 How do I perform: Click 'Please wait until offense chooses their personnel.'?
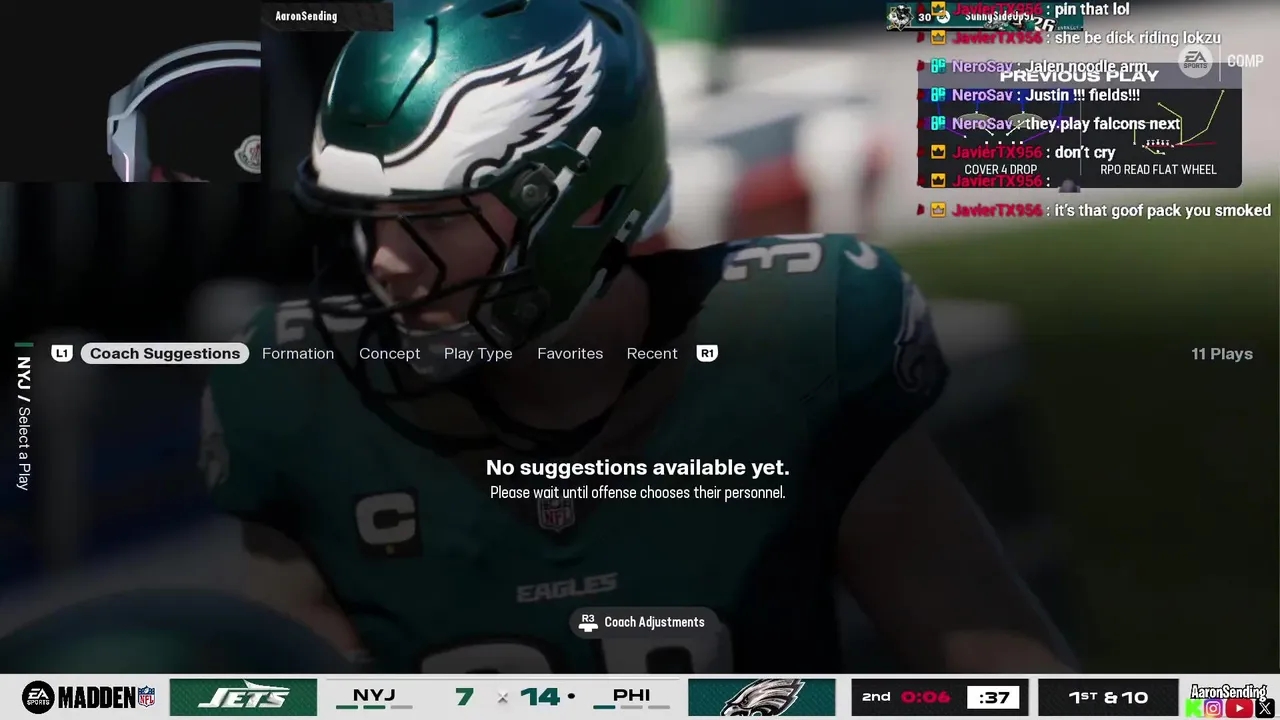coord(638,492)
